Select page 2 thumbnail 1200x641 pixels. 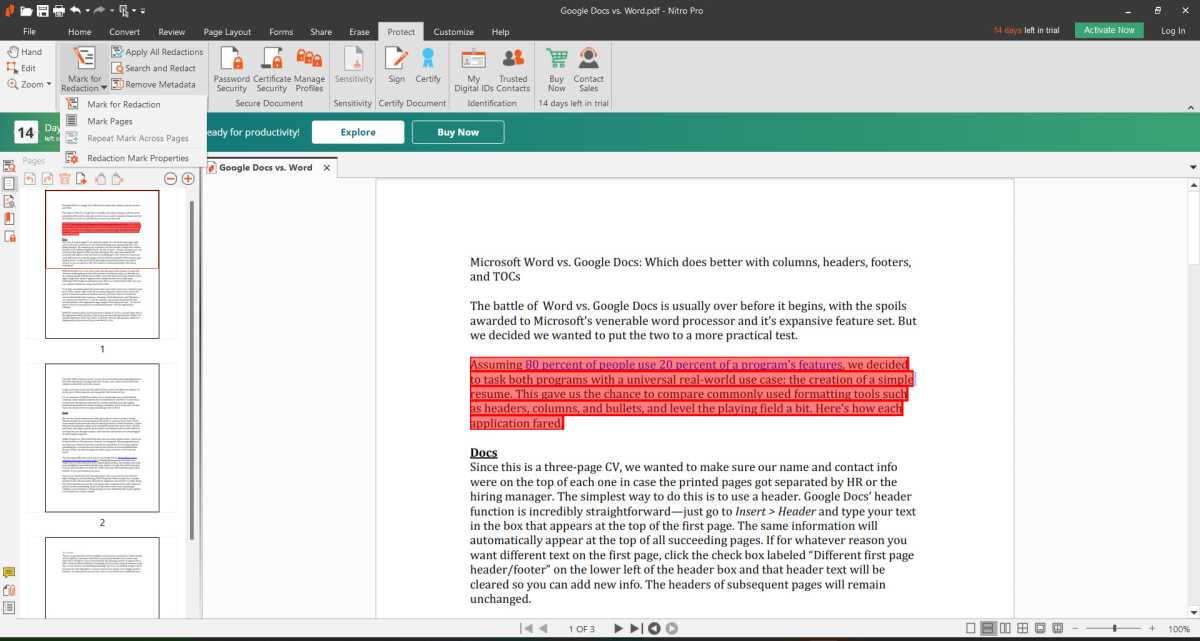tap(102, 438)
